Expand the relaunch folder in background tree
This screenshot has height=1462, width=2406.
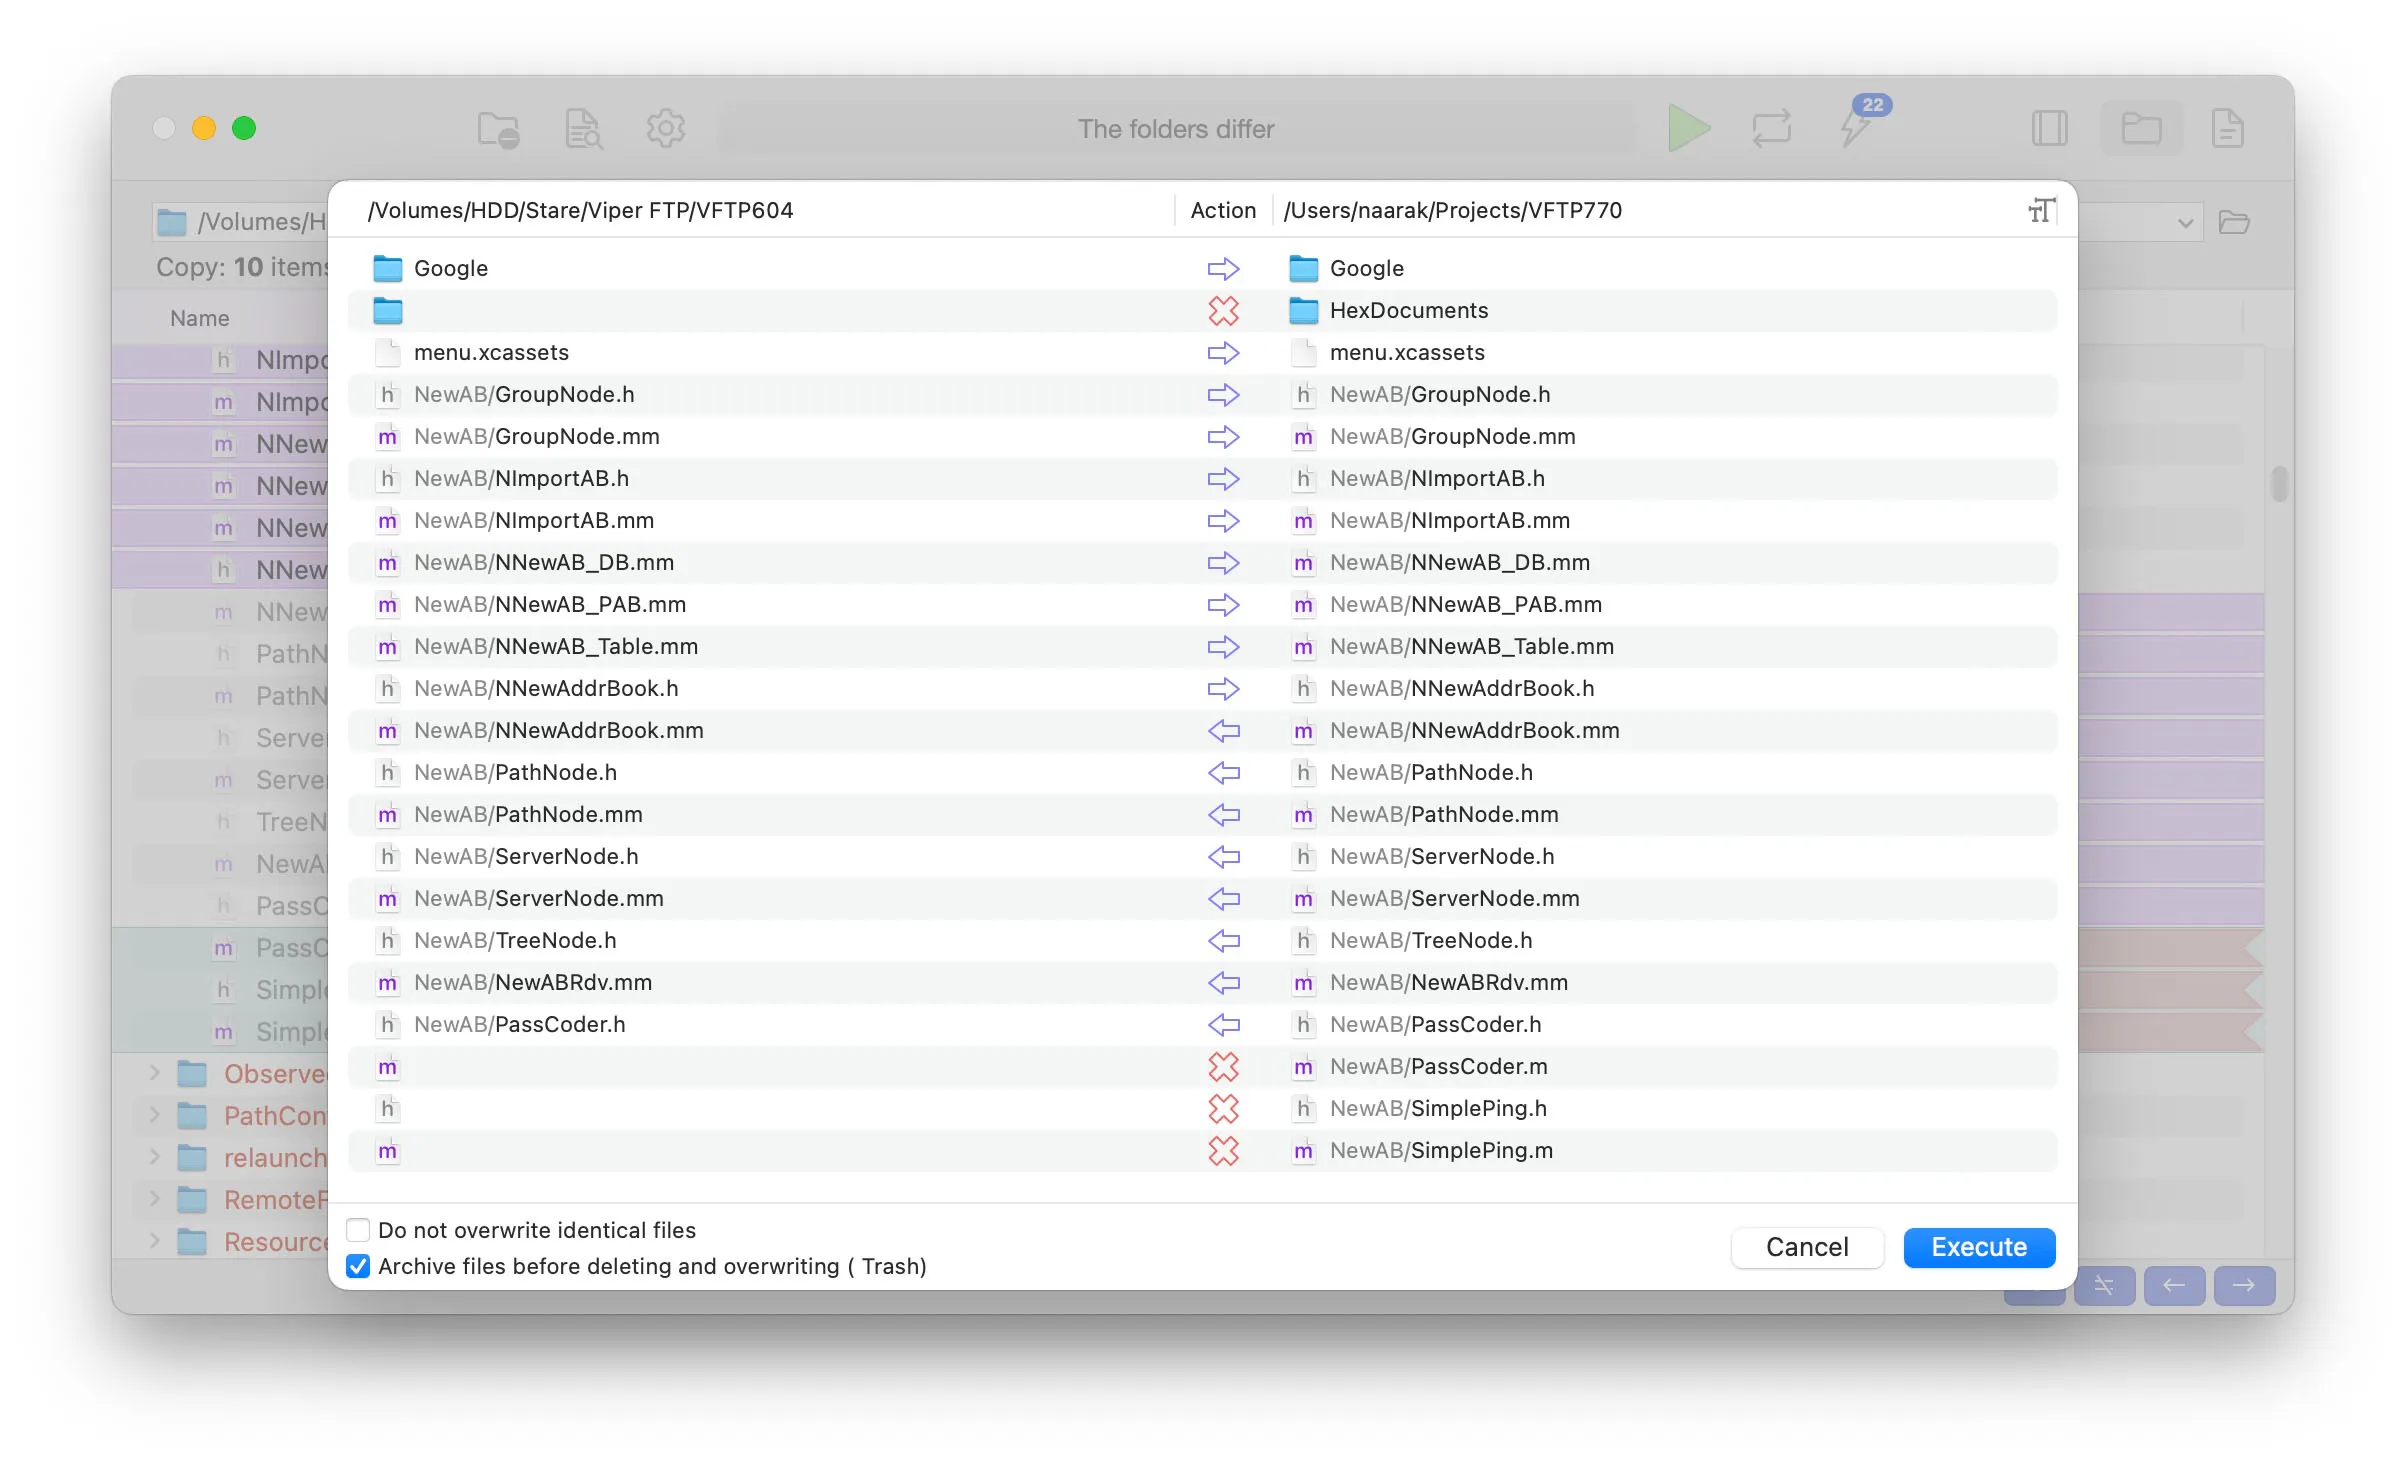point(154,1157)
